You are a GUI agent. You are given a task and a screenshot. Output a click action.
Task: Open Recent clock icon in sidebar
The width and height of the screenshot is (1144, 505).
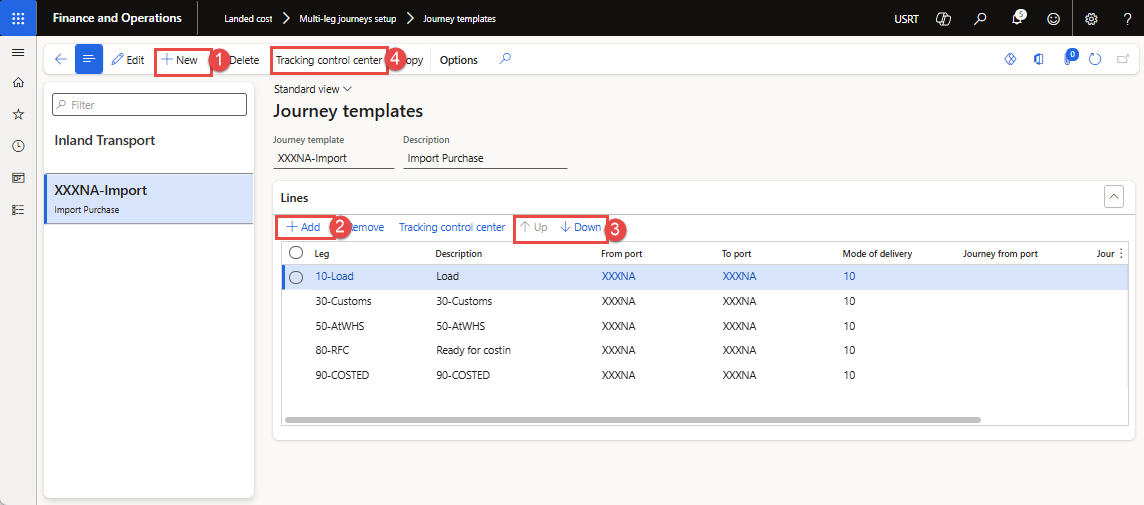(18, 146)
